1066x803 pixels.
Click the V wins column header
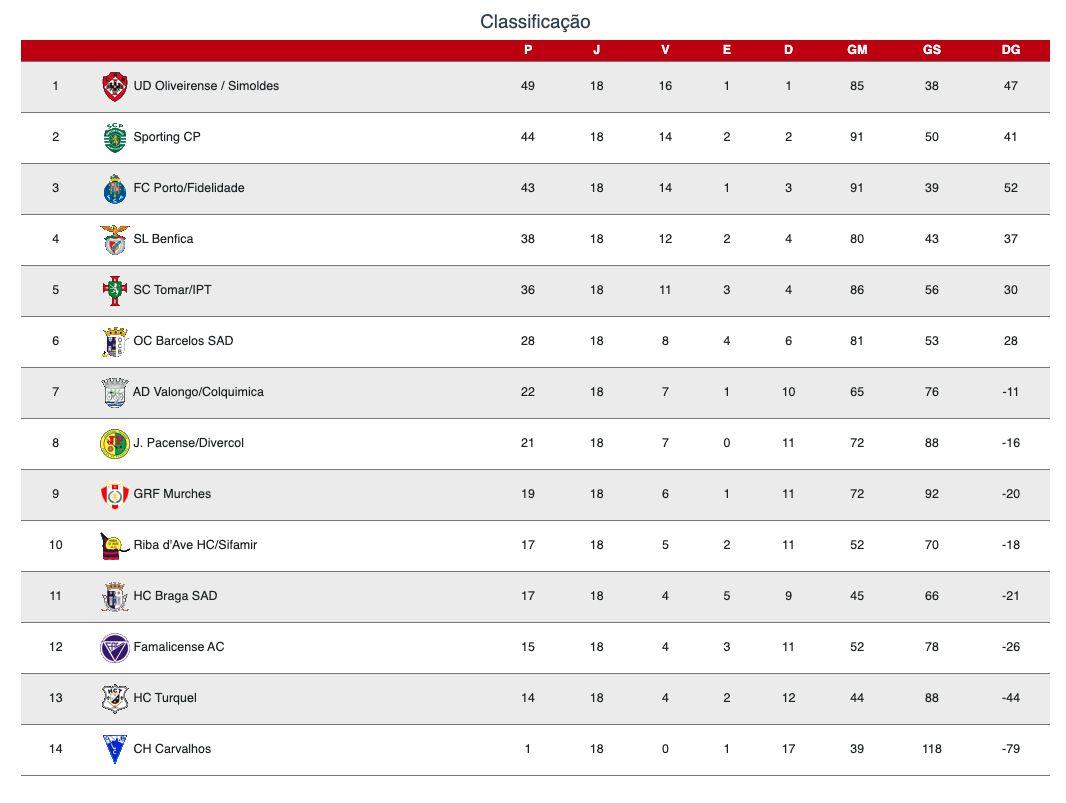click(x=665, y=50)
